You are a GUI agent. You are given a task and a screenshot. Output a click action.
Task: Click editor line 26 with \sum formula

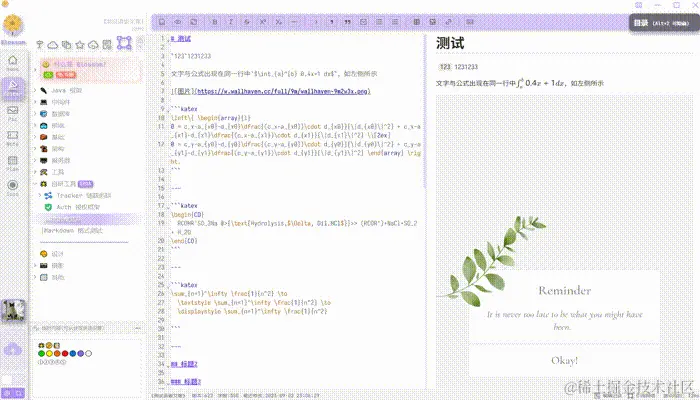click(x=229, y=294)
